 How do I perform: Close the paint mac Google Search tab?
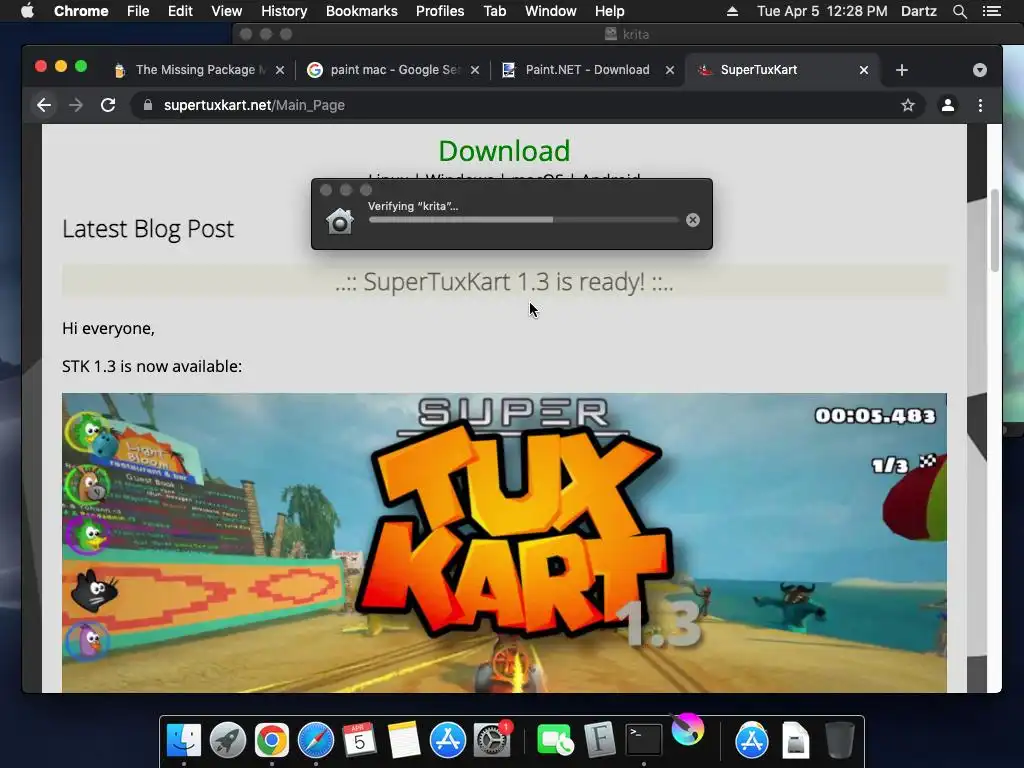(x=475, y=70)
